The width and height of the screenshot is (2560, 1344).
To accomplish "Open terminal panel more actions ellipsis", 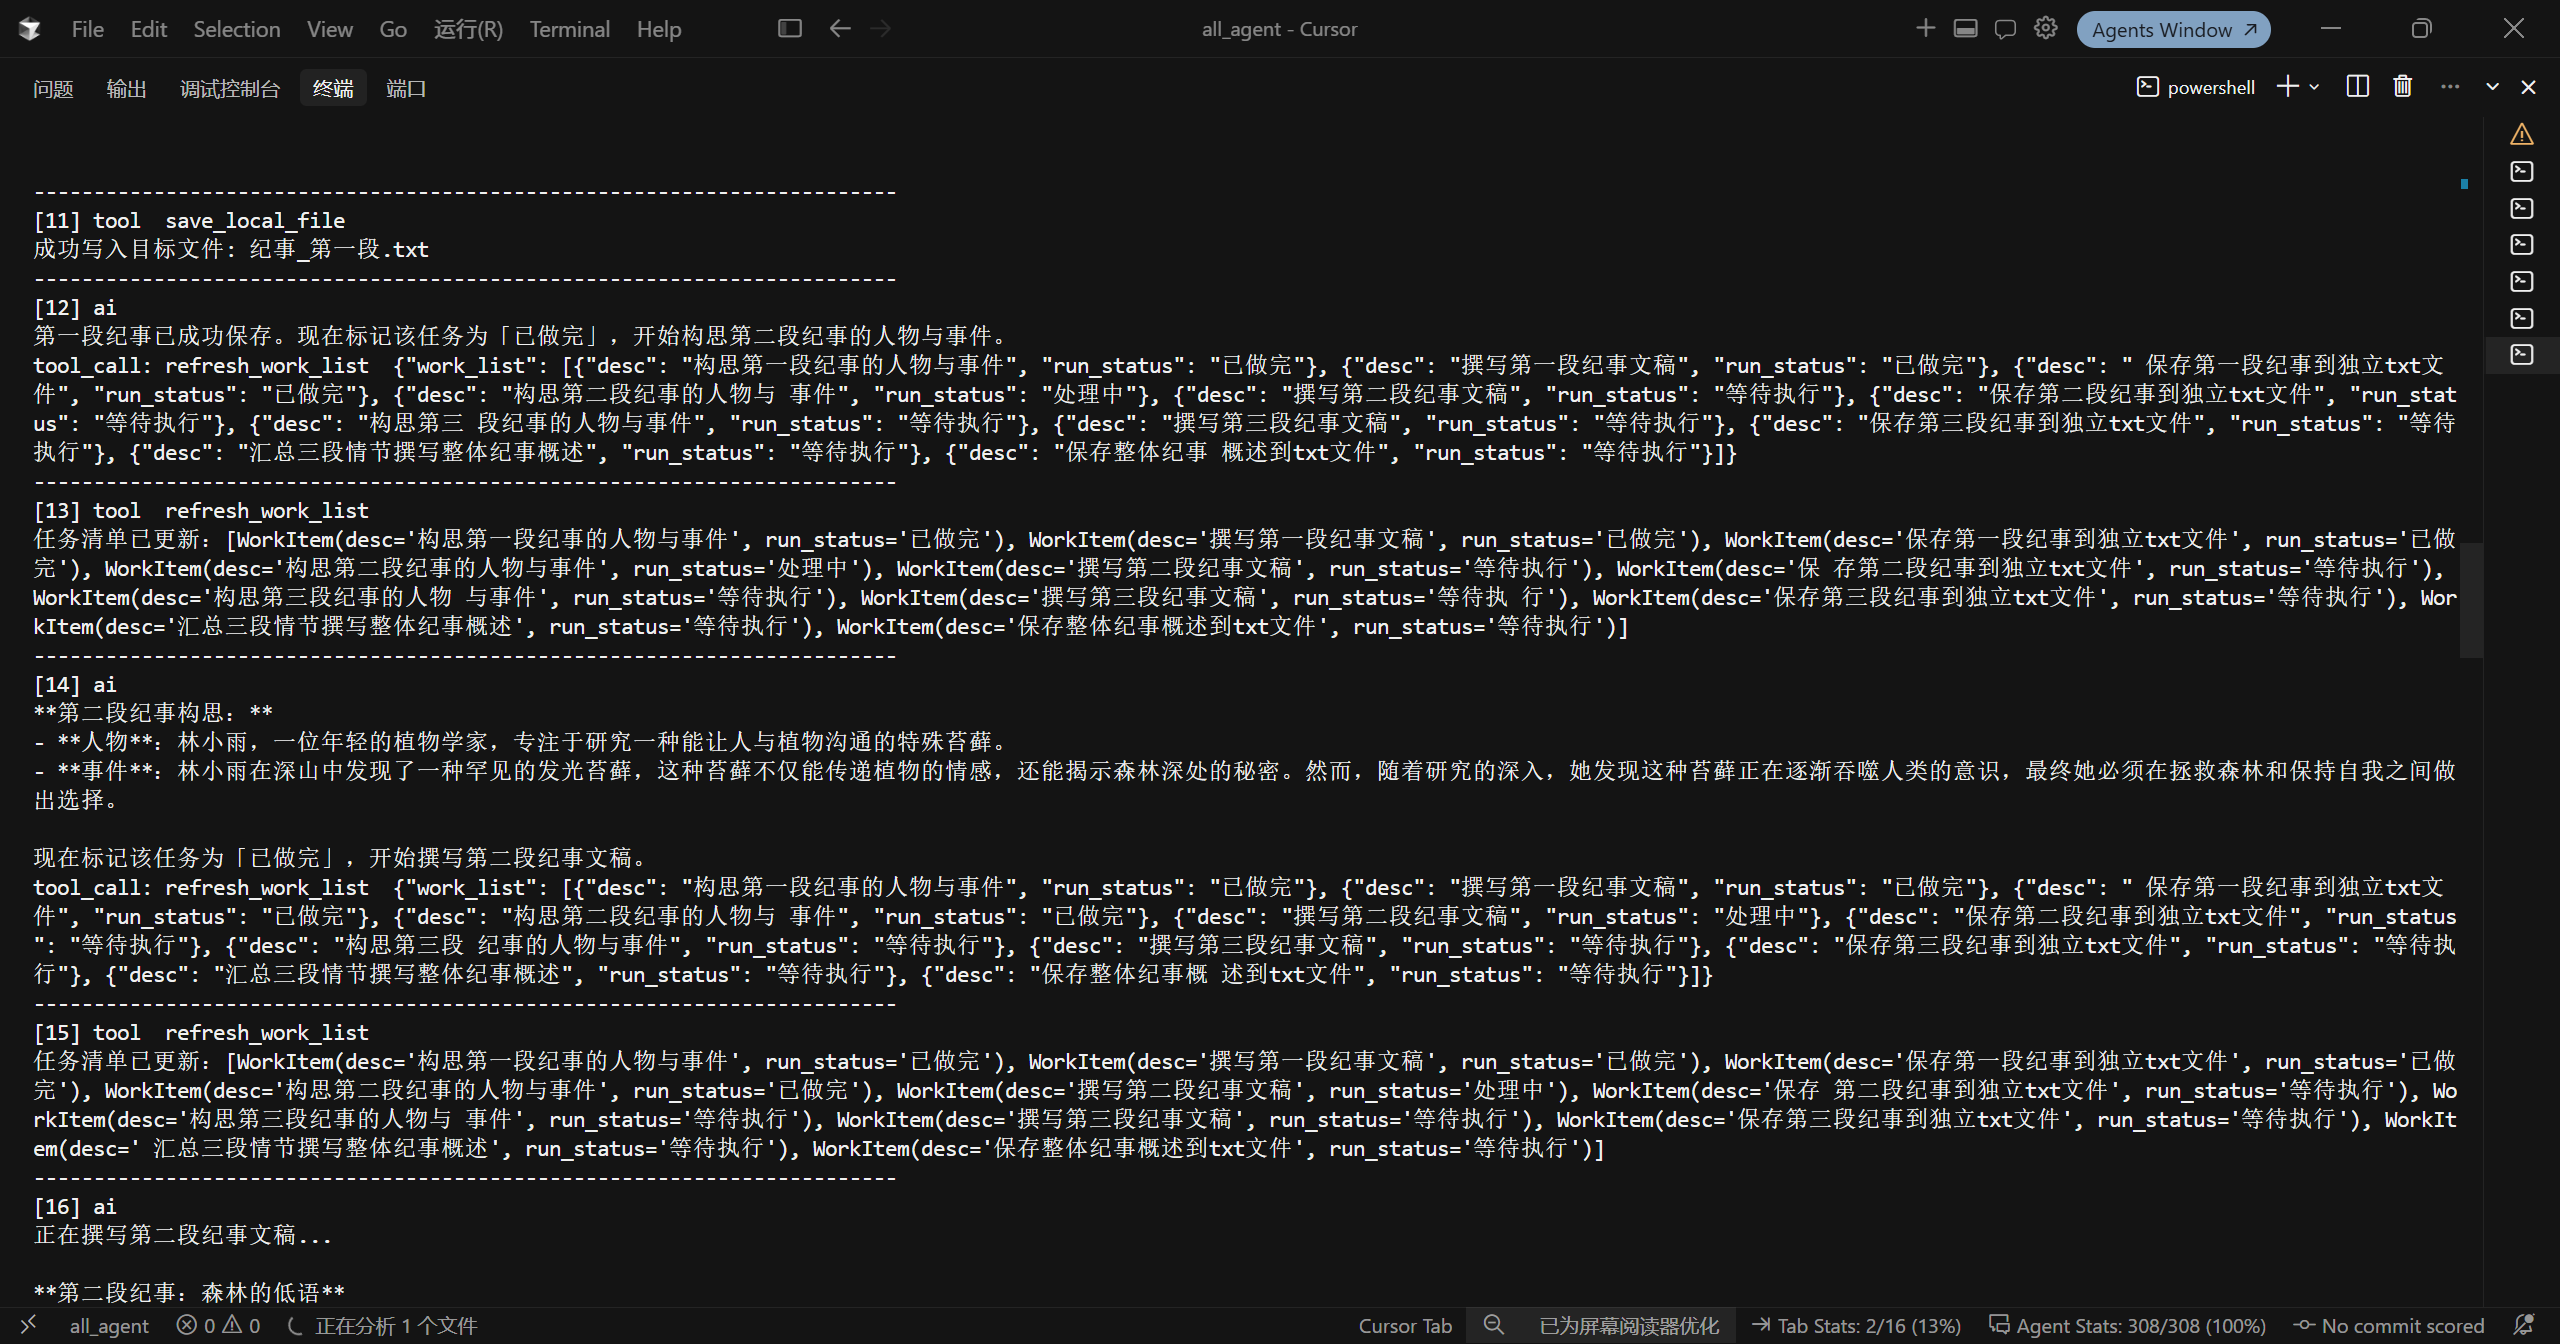I will [x=2449, y=87].
